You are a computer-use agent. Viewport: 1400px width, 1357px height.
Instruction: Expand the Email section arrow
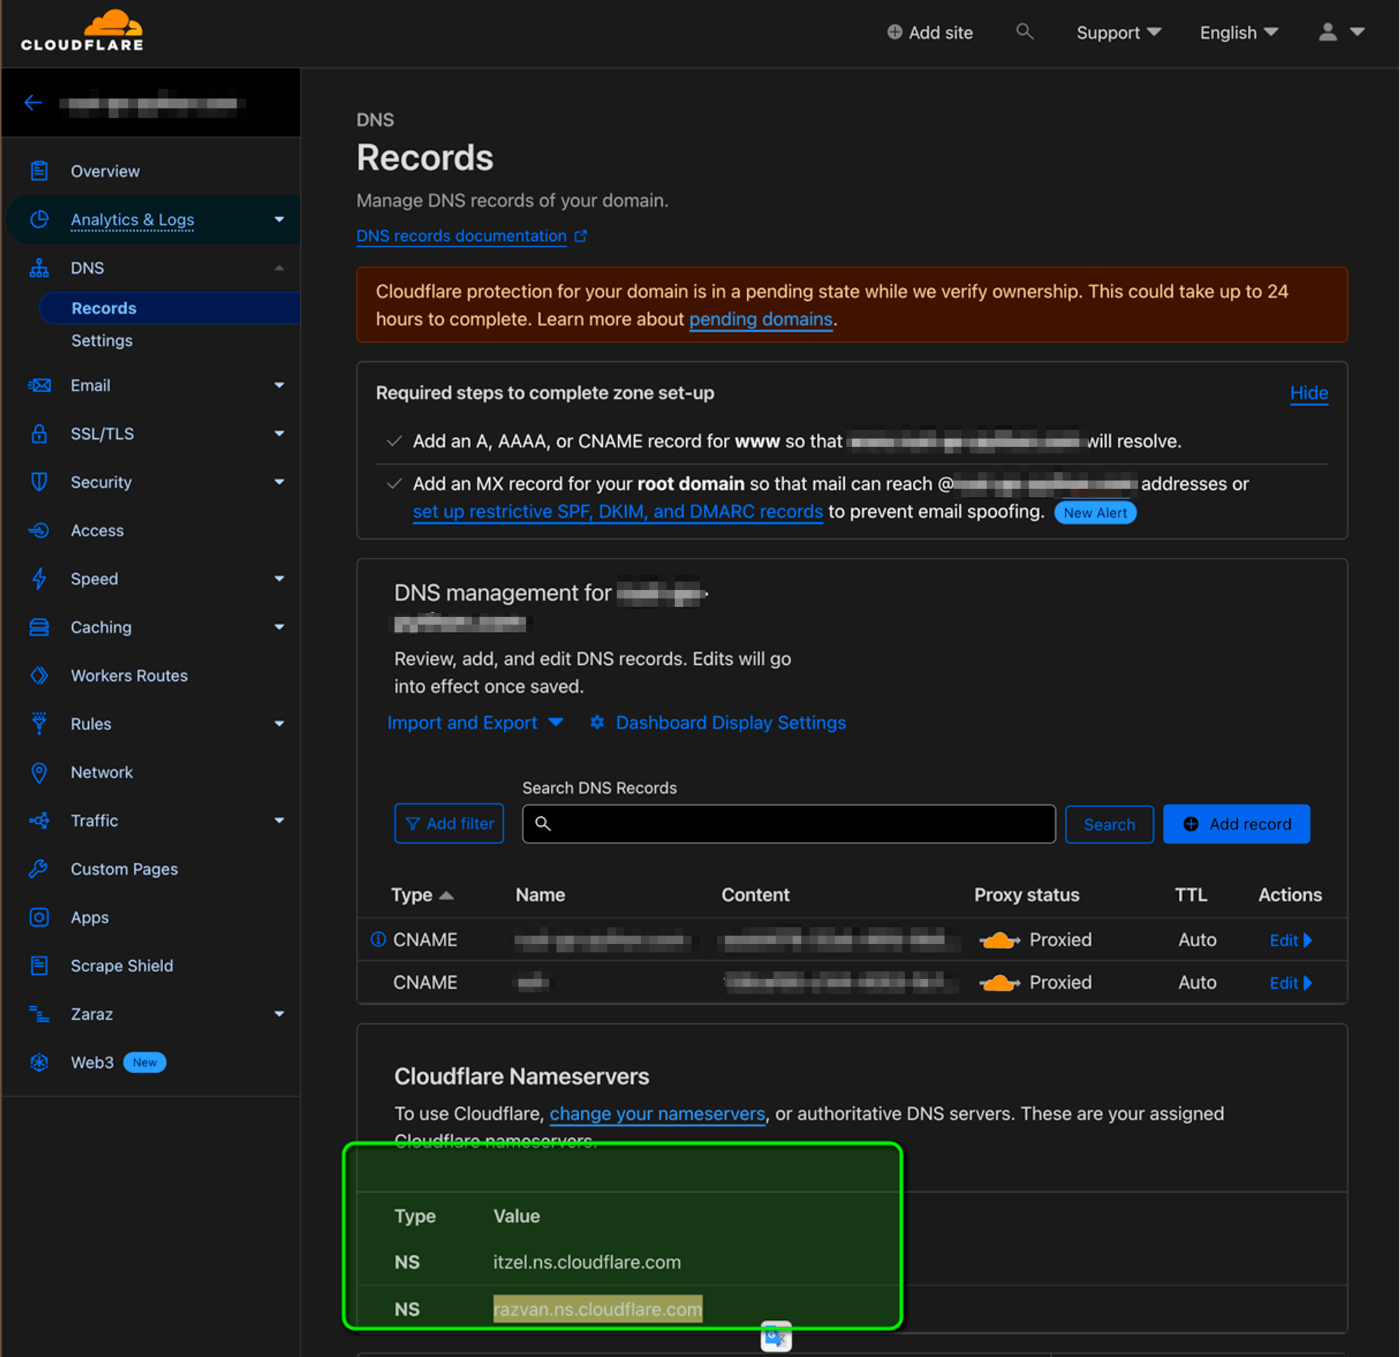[279, 385]
